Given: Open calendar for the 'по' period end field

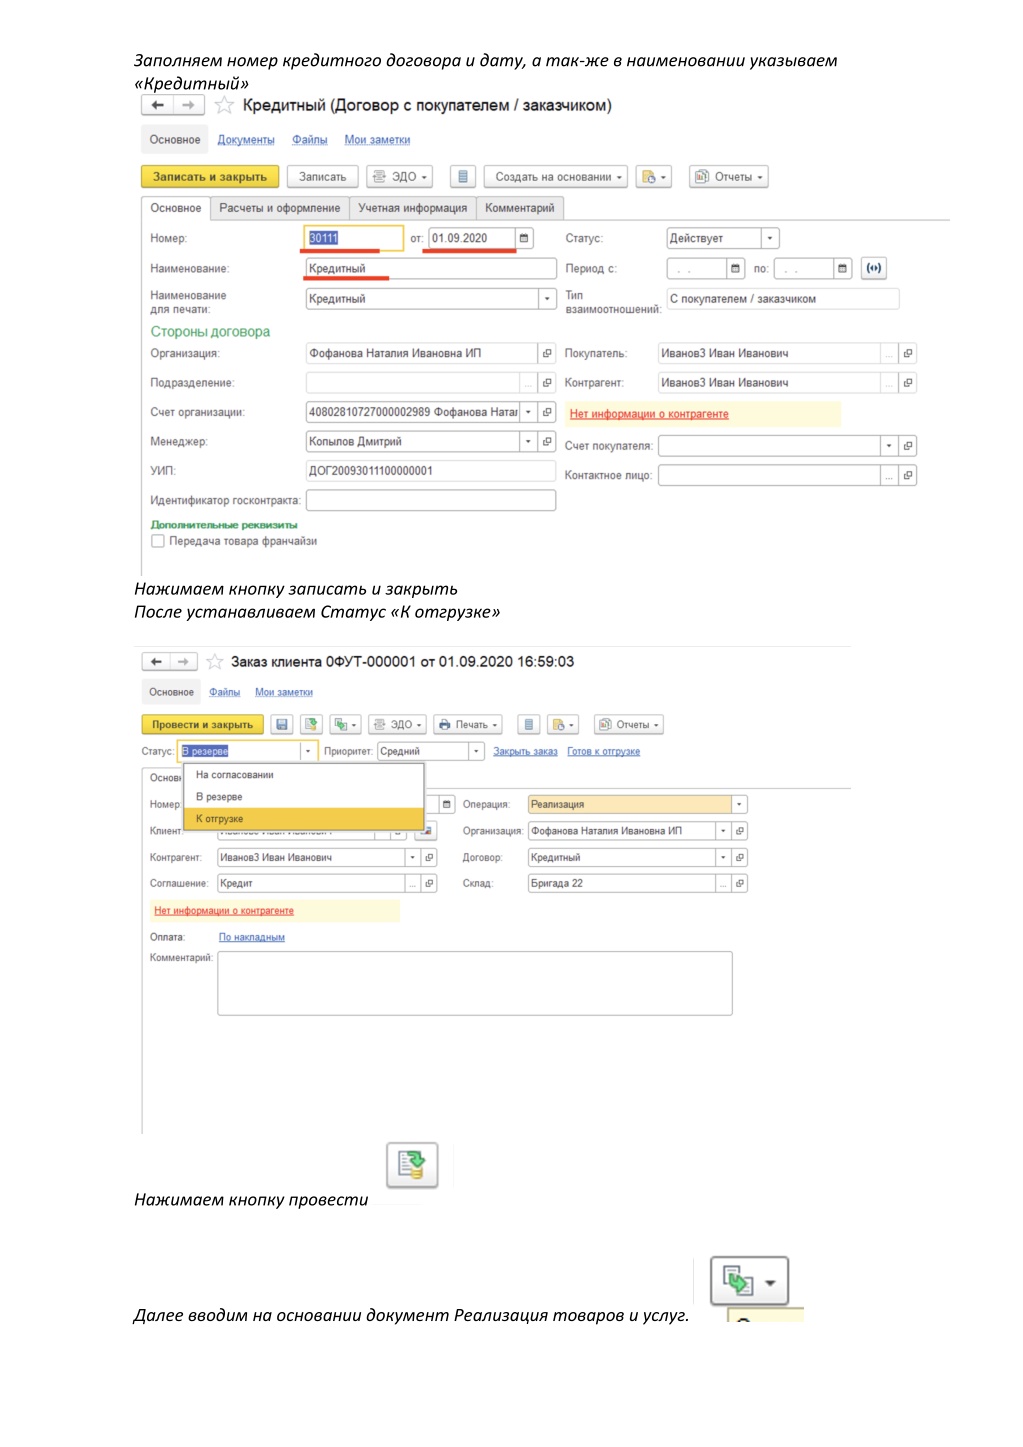Looking at the screenshot, I should pos(843,268).
